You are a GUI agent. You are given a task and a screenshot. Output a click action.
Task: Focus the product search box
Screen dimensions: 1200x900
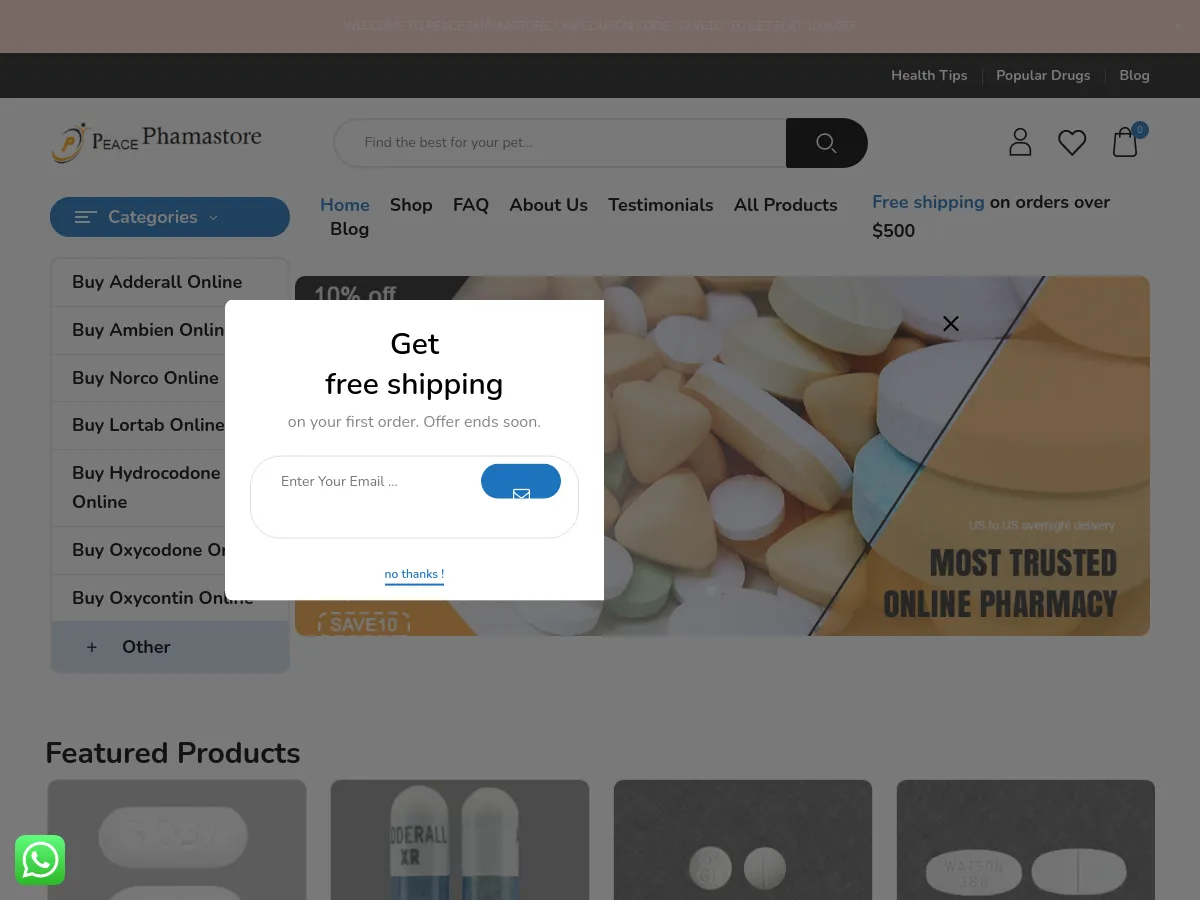point(560,143)
